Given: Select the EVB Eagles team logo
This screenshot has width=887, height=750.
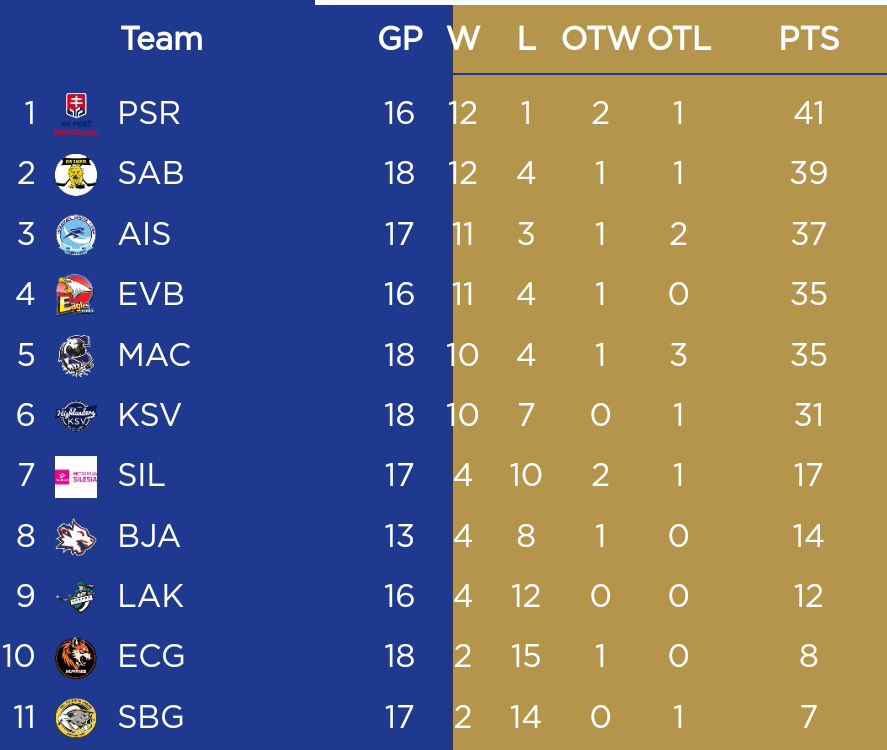Looking at the screenshot, I should (x=76, y=295).
